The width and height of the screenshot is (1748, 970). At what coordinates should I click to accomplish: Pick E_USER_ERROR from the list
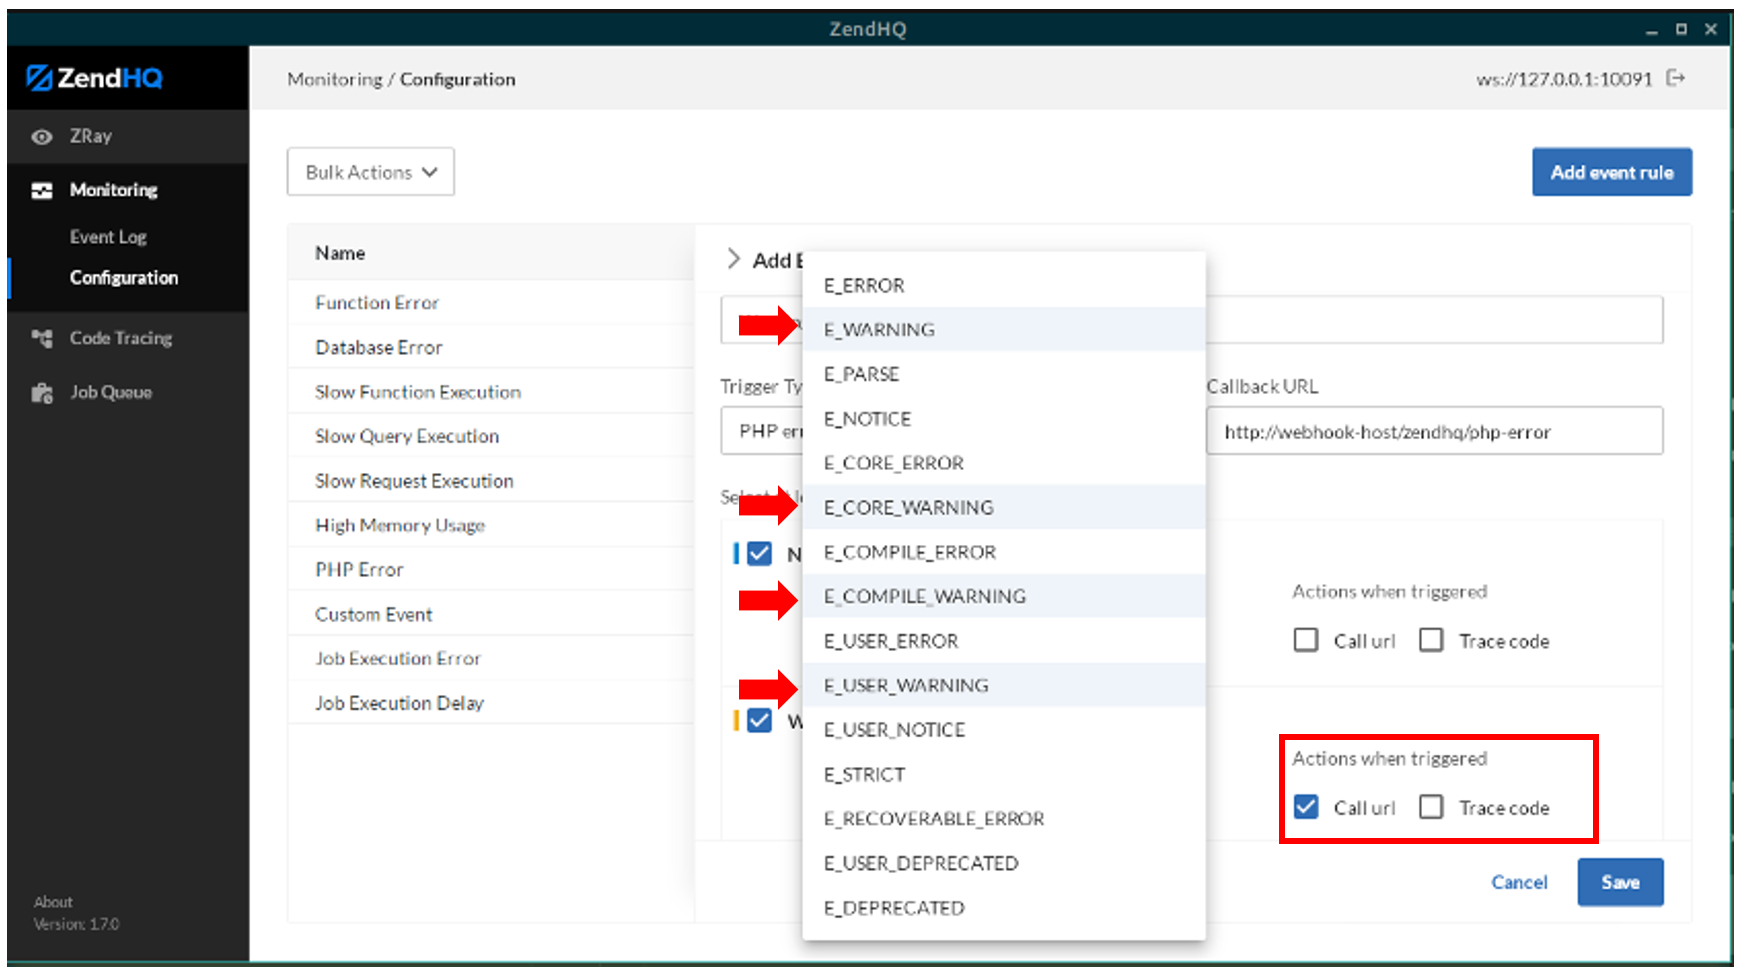coord(1004,641)
